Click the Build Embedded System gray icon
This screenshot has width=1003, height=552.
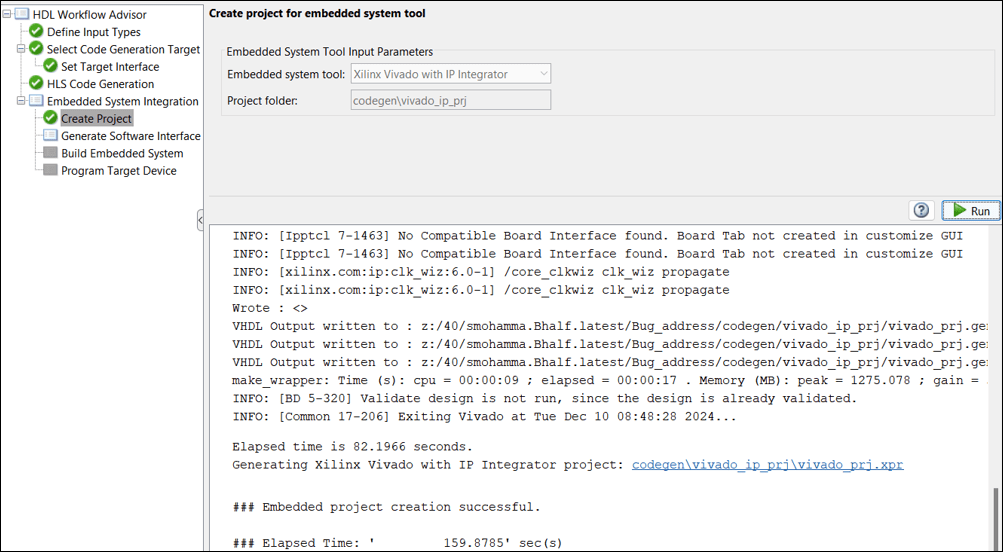point(51,153)
